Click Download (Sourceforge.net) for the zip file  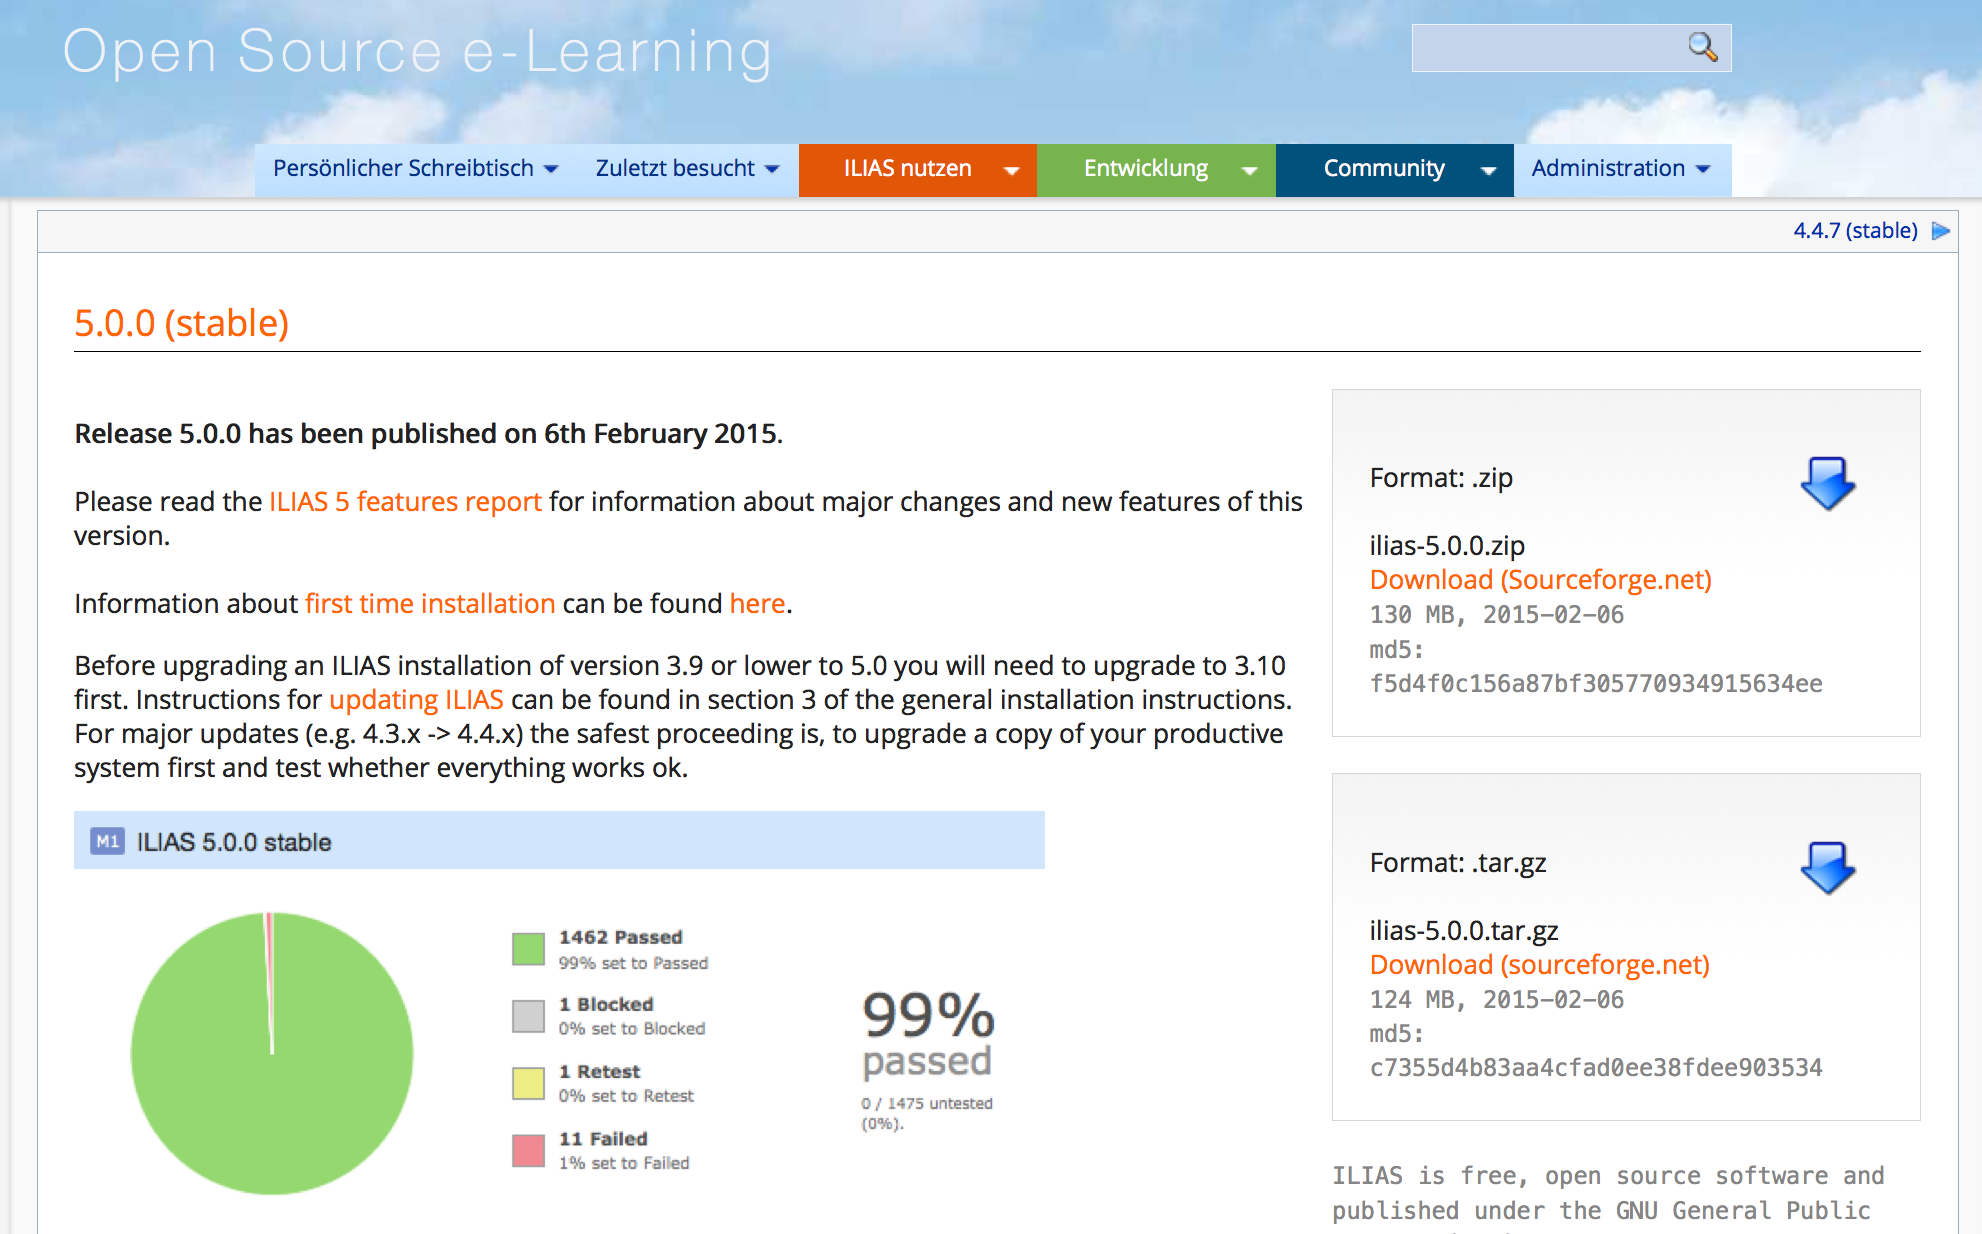(1540, 580)
